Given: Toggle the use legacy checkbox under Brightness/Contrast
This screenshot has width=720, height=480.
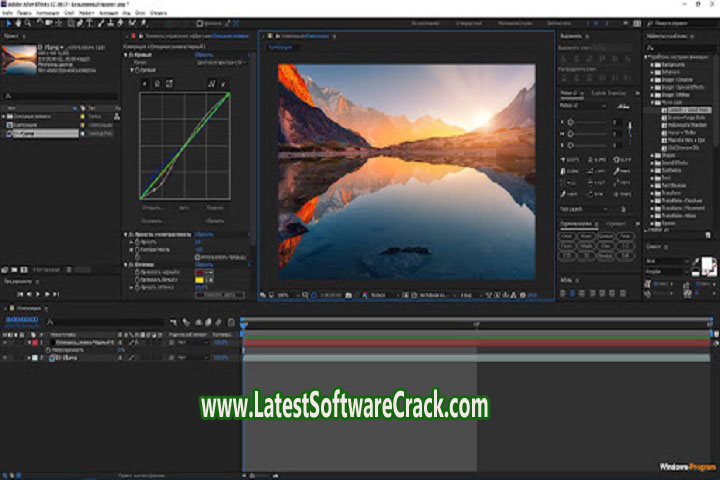Looking at the screenshot, I should pyautogui.click(x=198, y=255).
